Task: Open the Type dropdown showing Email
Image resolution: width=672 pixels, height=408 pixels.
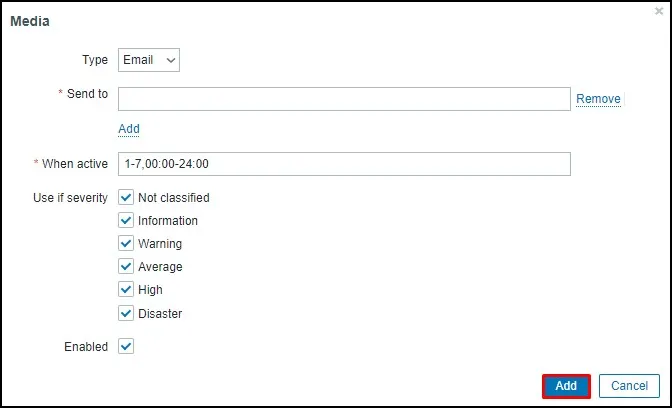Action: (x=149, y=60)
